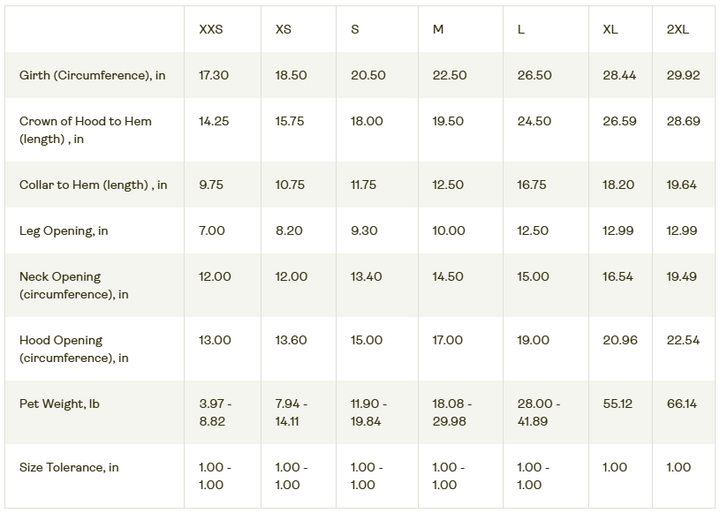Click the M size column header
720x513 pixels.
point(438,29)
